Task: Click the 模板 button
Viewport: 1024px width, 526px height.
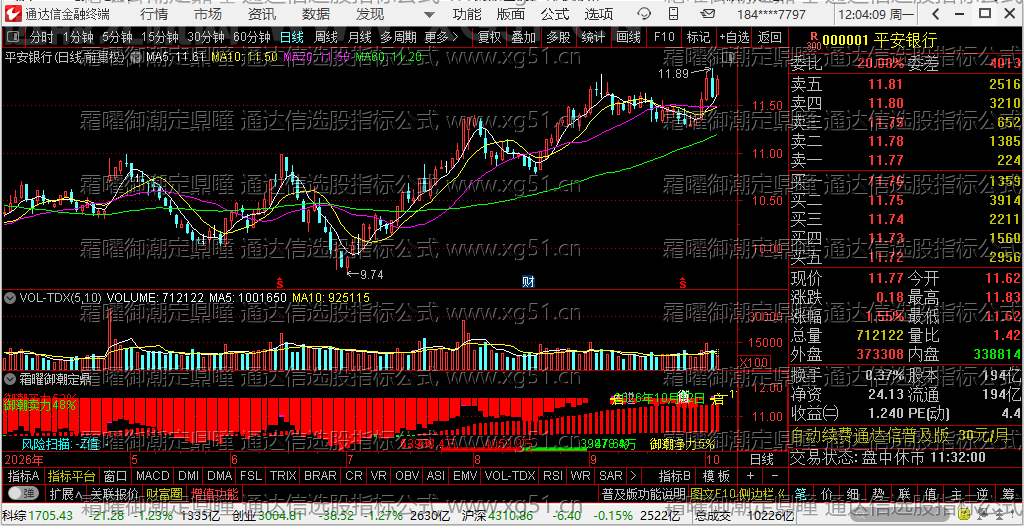Action: 717,476
